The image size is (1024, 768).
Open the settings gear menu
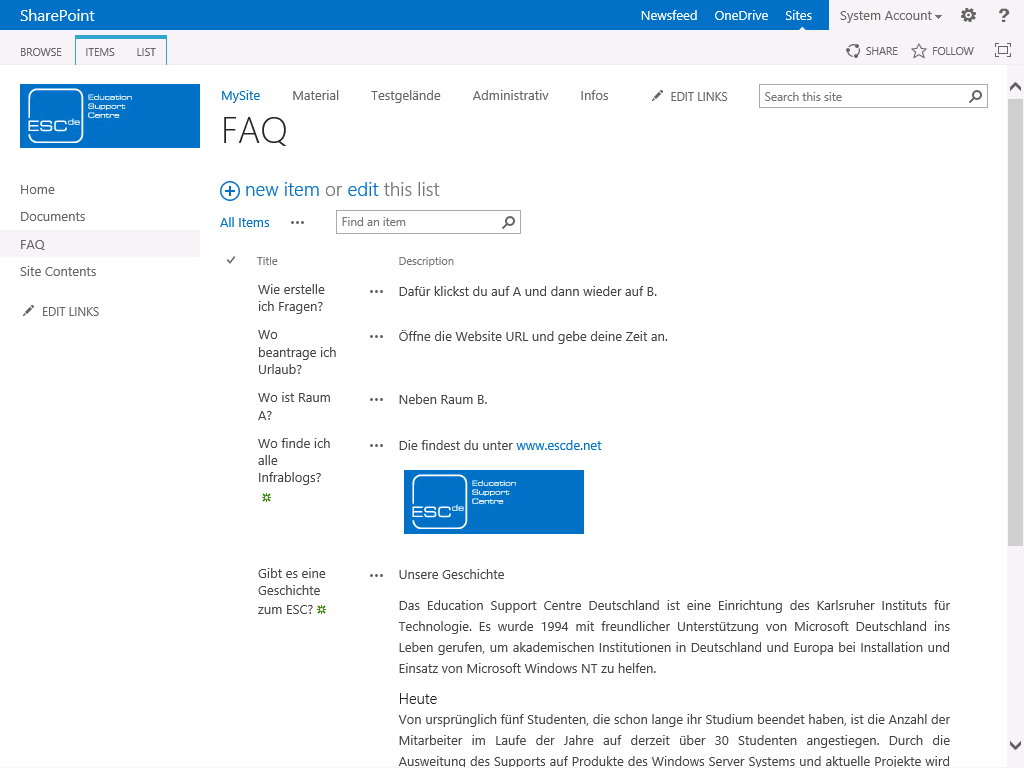click(968, 15)
